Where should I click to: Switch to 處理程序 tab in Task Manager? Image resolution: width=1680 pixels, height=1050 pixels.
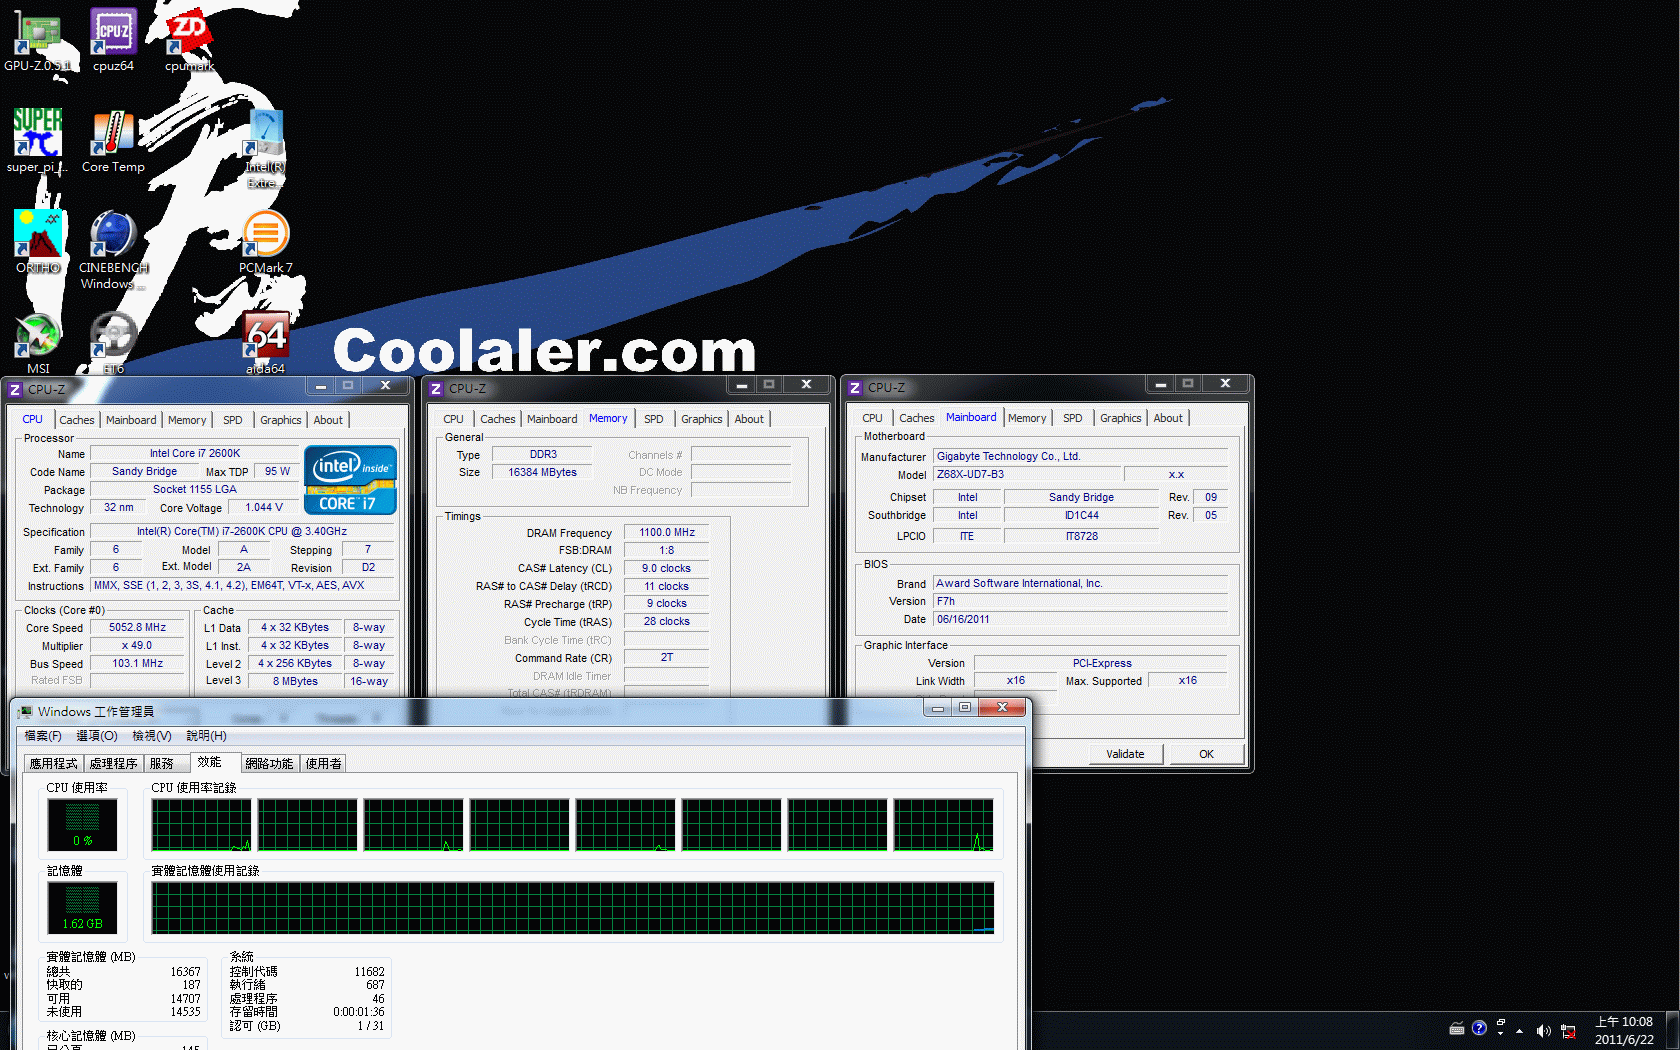(113, 763)
